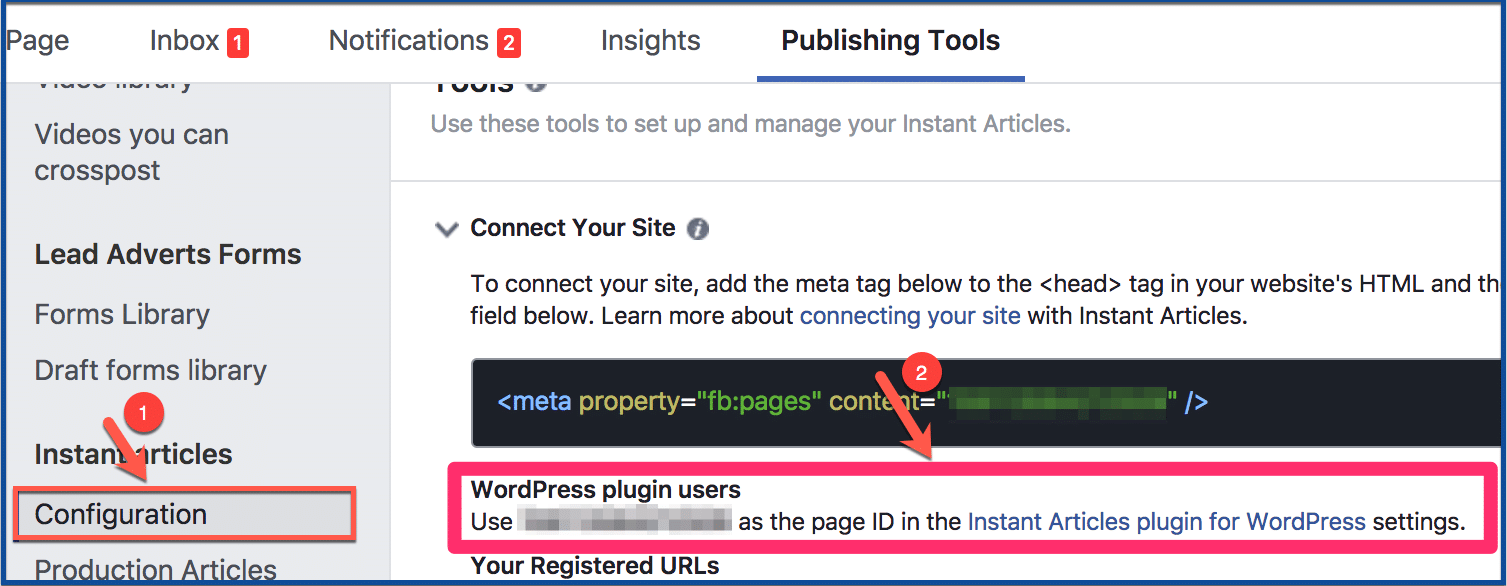Select the Publishing Tools tab
Viewport: 1507px width, 586px height.
point(891,41)
